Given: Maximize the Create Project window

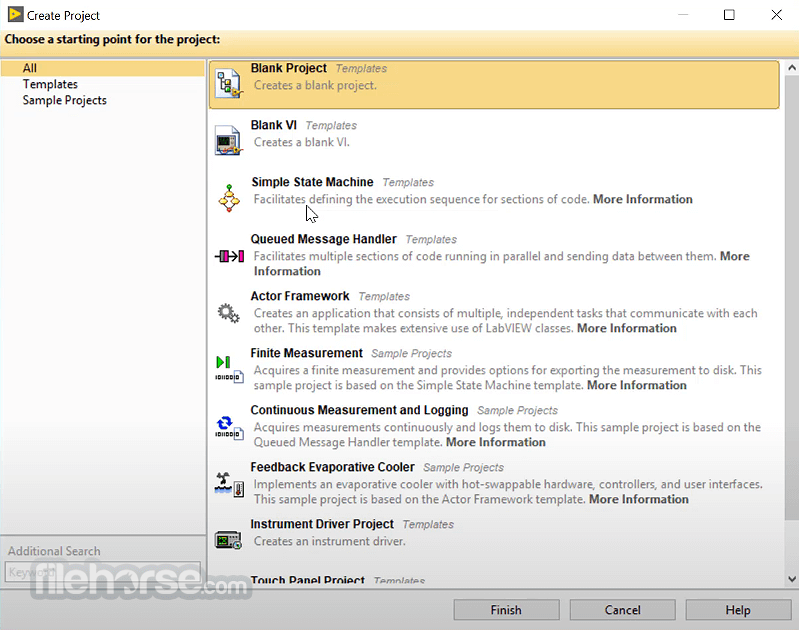Looking at the screenshot, I should (729, 15).
